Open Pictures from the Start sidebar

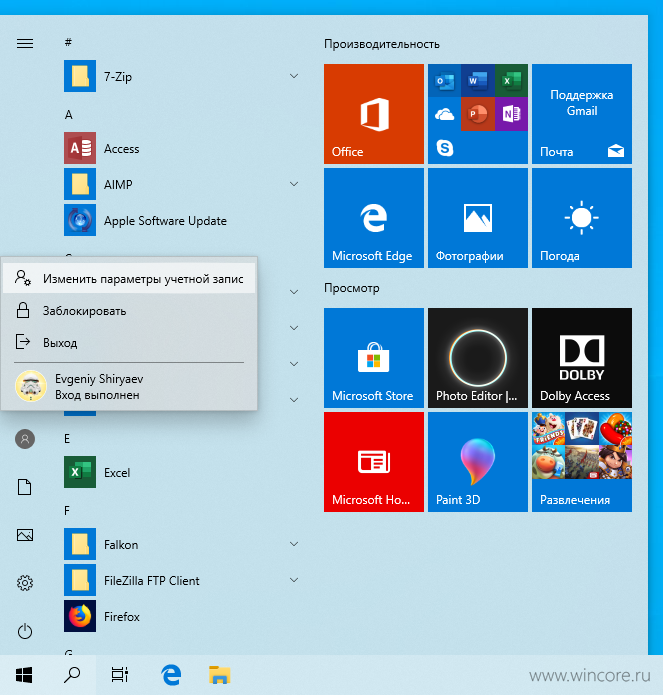[x=25, y=535]
